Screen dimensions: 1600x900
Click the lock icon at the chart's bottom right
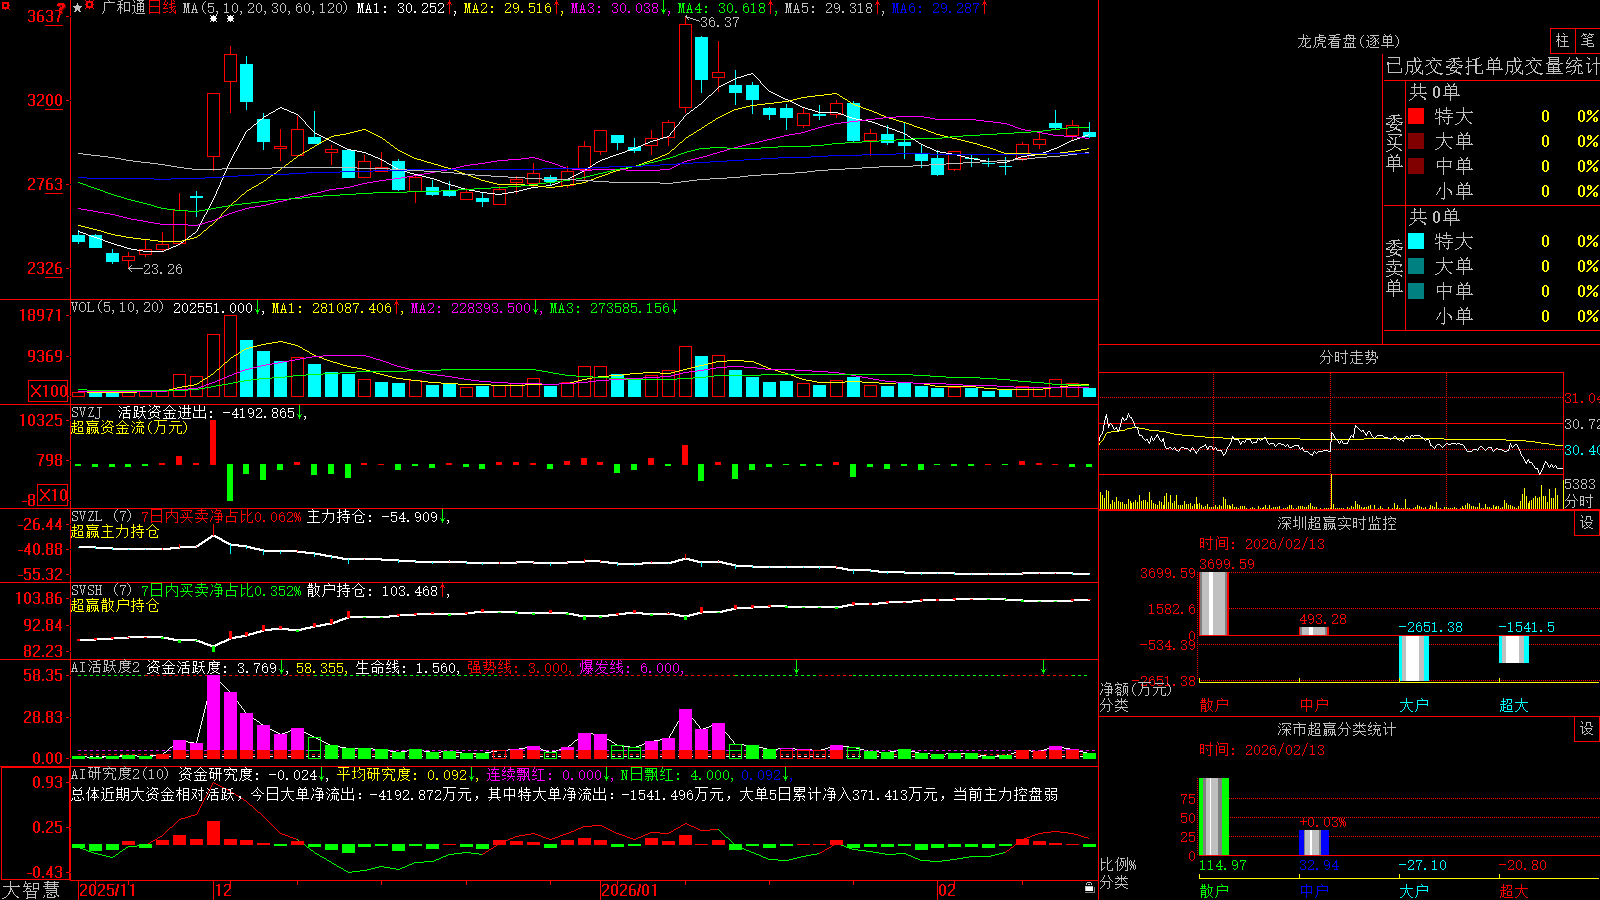coord(1090,887)
